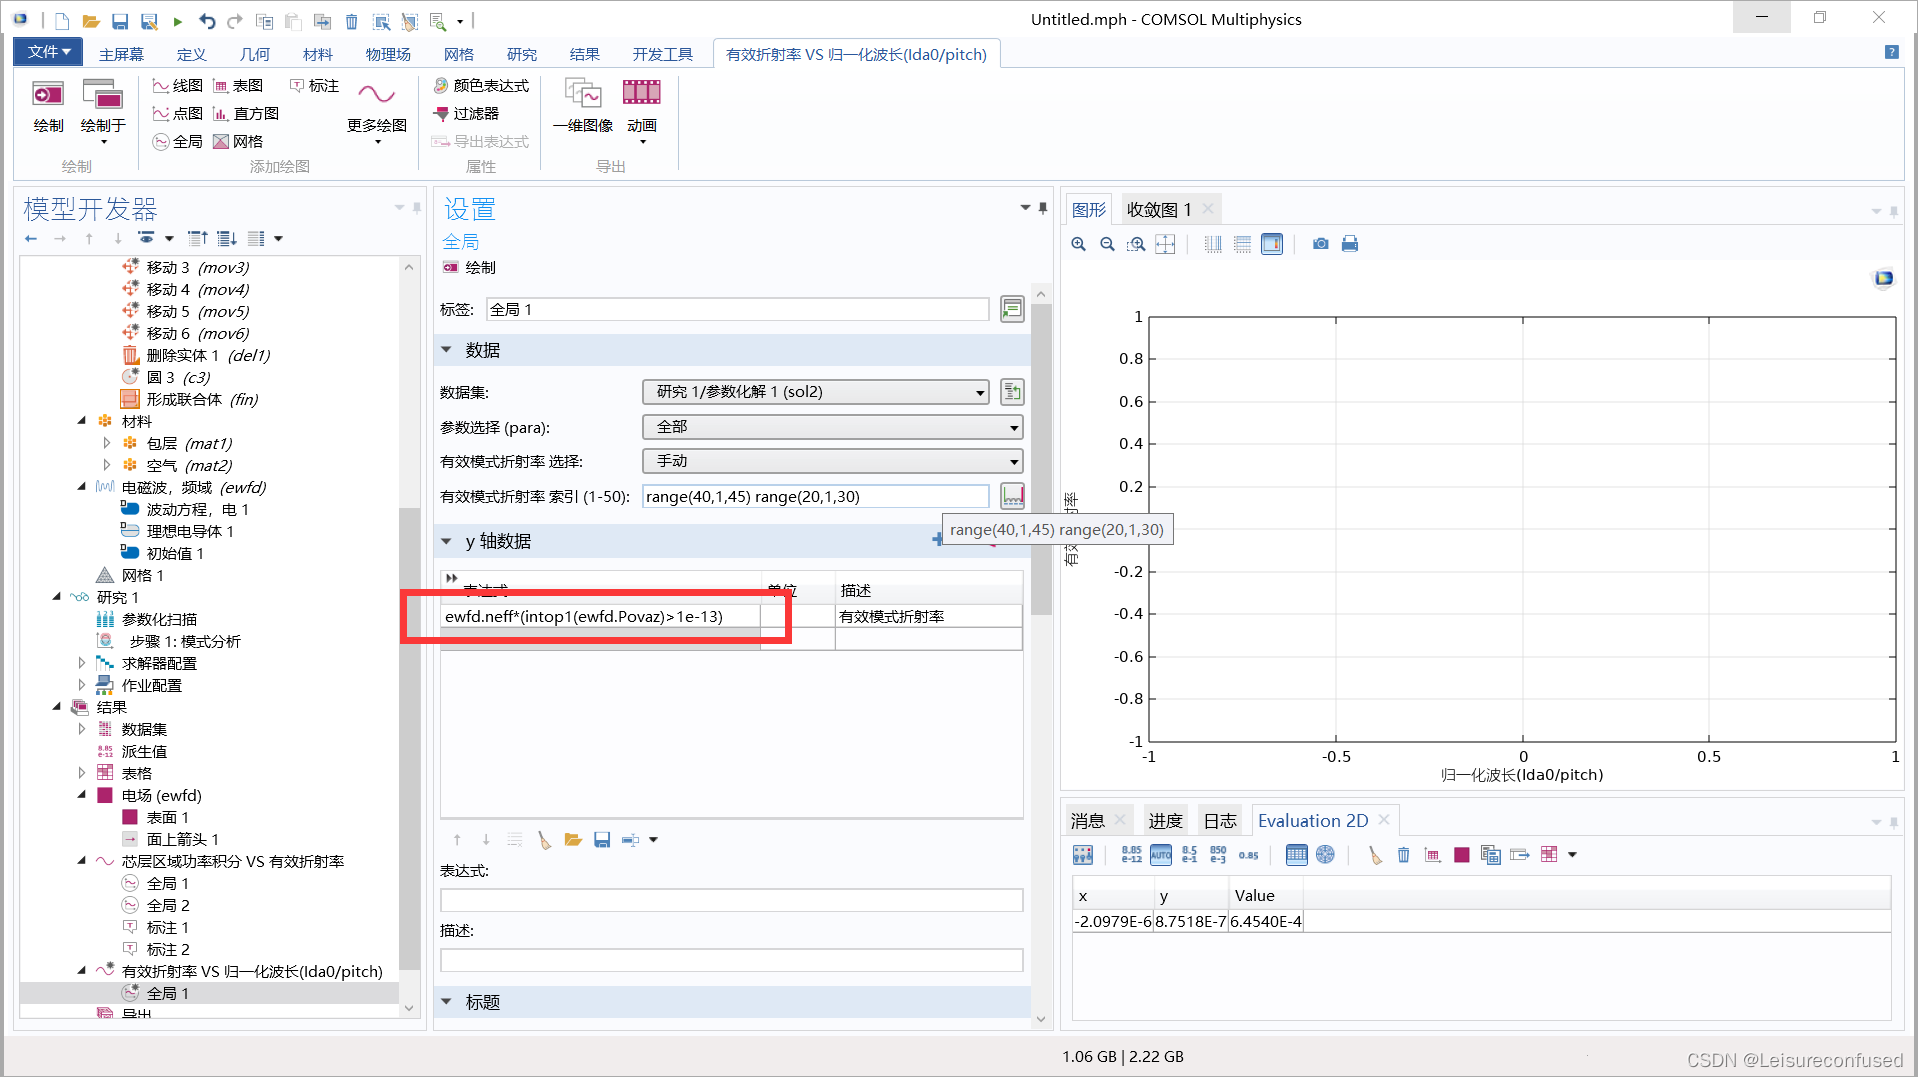Collapse the y 轴数据 section

446,541
